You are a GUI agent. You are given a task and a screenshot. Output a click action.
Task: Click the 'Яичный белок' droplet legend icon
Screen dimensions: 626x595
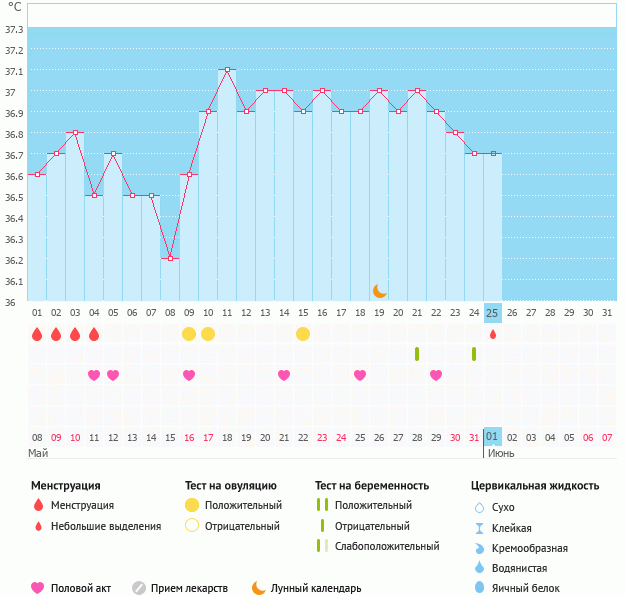479,588
